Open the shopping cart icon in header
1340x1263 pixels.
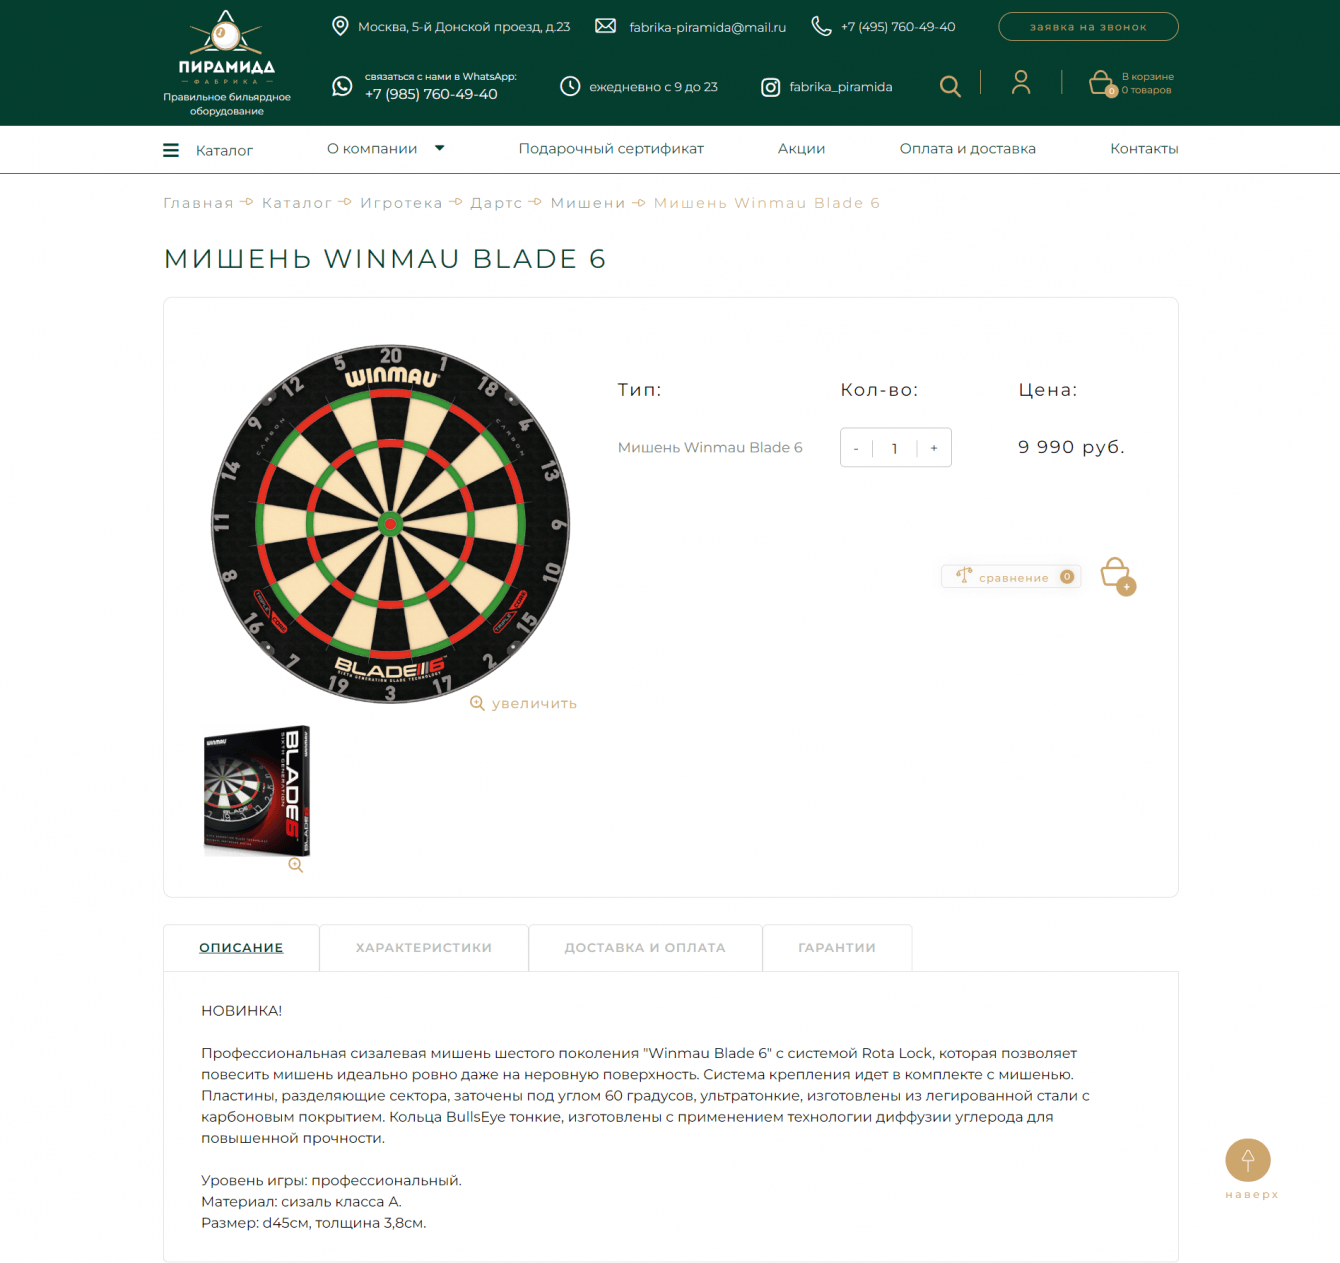coord(1102,83)
